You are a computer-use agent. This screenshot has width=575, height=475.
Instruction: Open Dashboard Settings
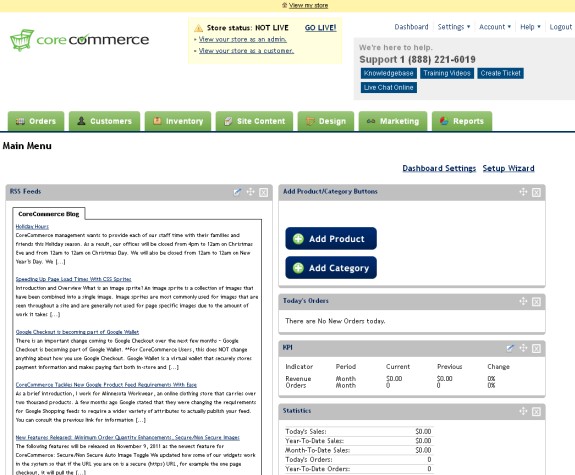point(439,168)
